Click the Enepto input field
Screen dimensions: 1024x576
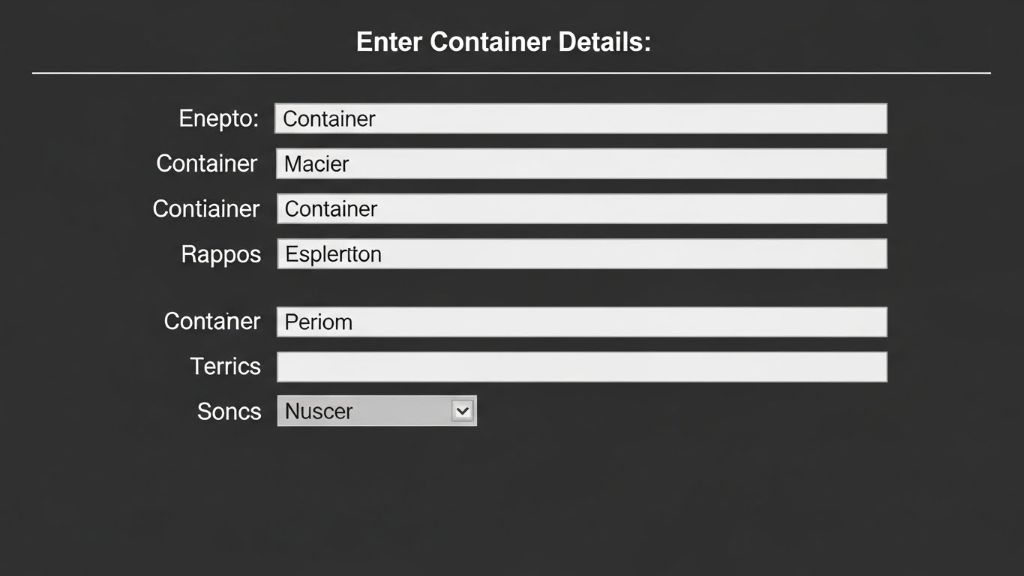(580, 118)
